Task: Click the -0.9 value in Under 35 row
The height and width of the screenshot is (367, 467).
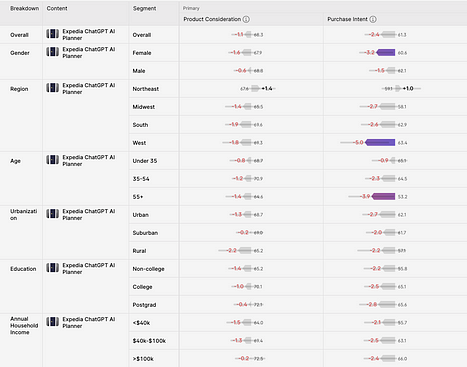Action: tap(384, 160)
